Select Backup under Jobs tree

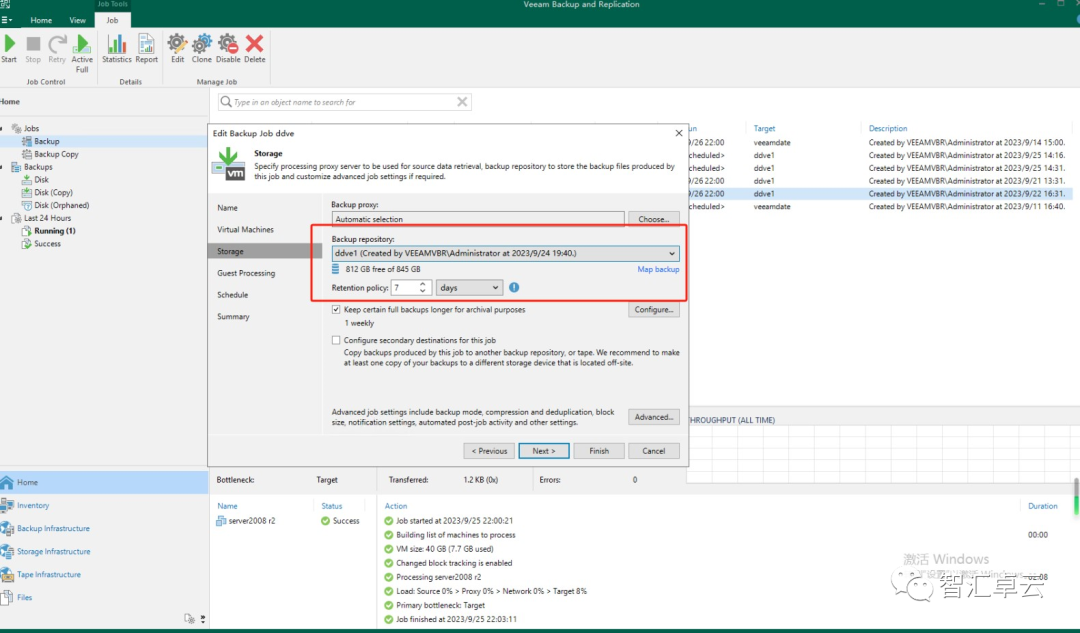47,141
